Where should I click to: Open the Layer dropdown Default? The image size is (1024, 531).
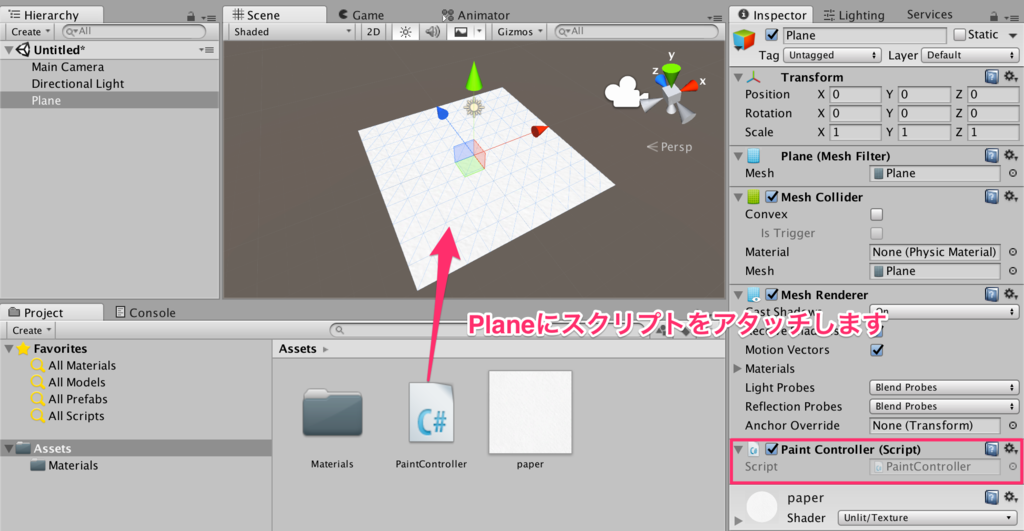pos(970,56)
